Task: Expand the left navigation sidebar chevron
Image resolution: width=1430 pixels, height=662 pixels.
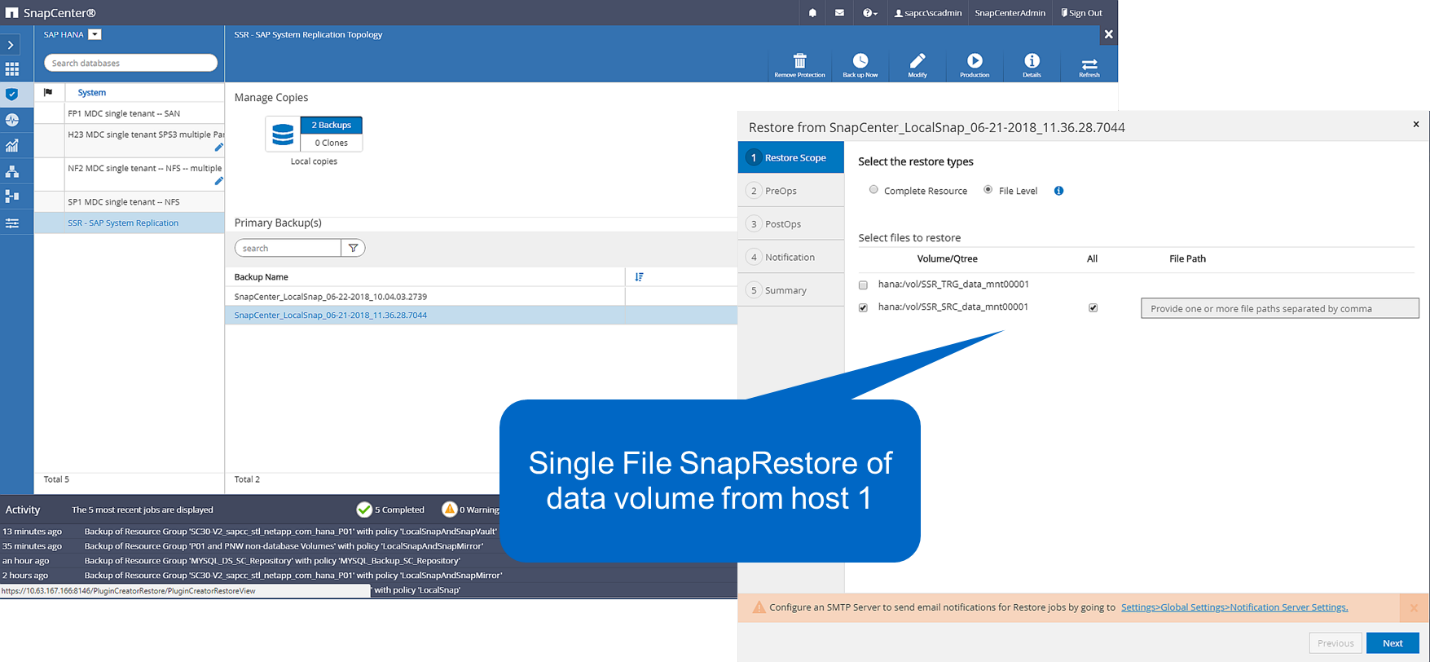Action: (12, 45)
